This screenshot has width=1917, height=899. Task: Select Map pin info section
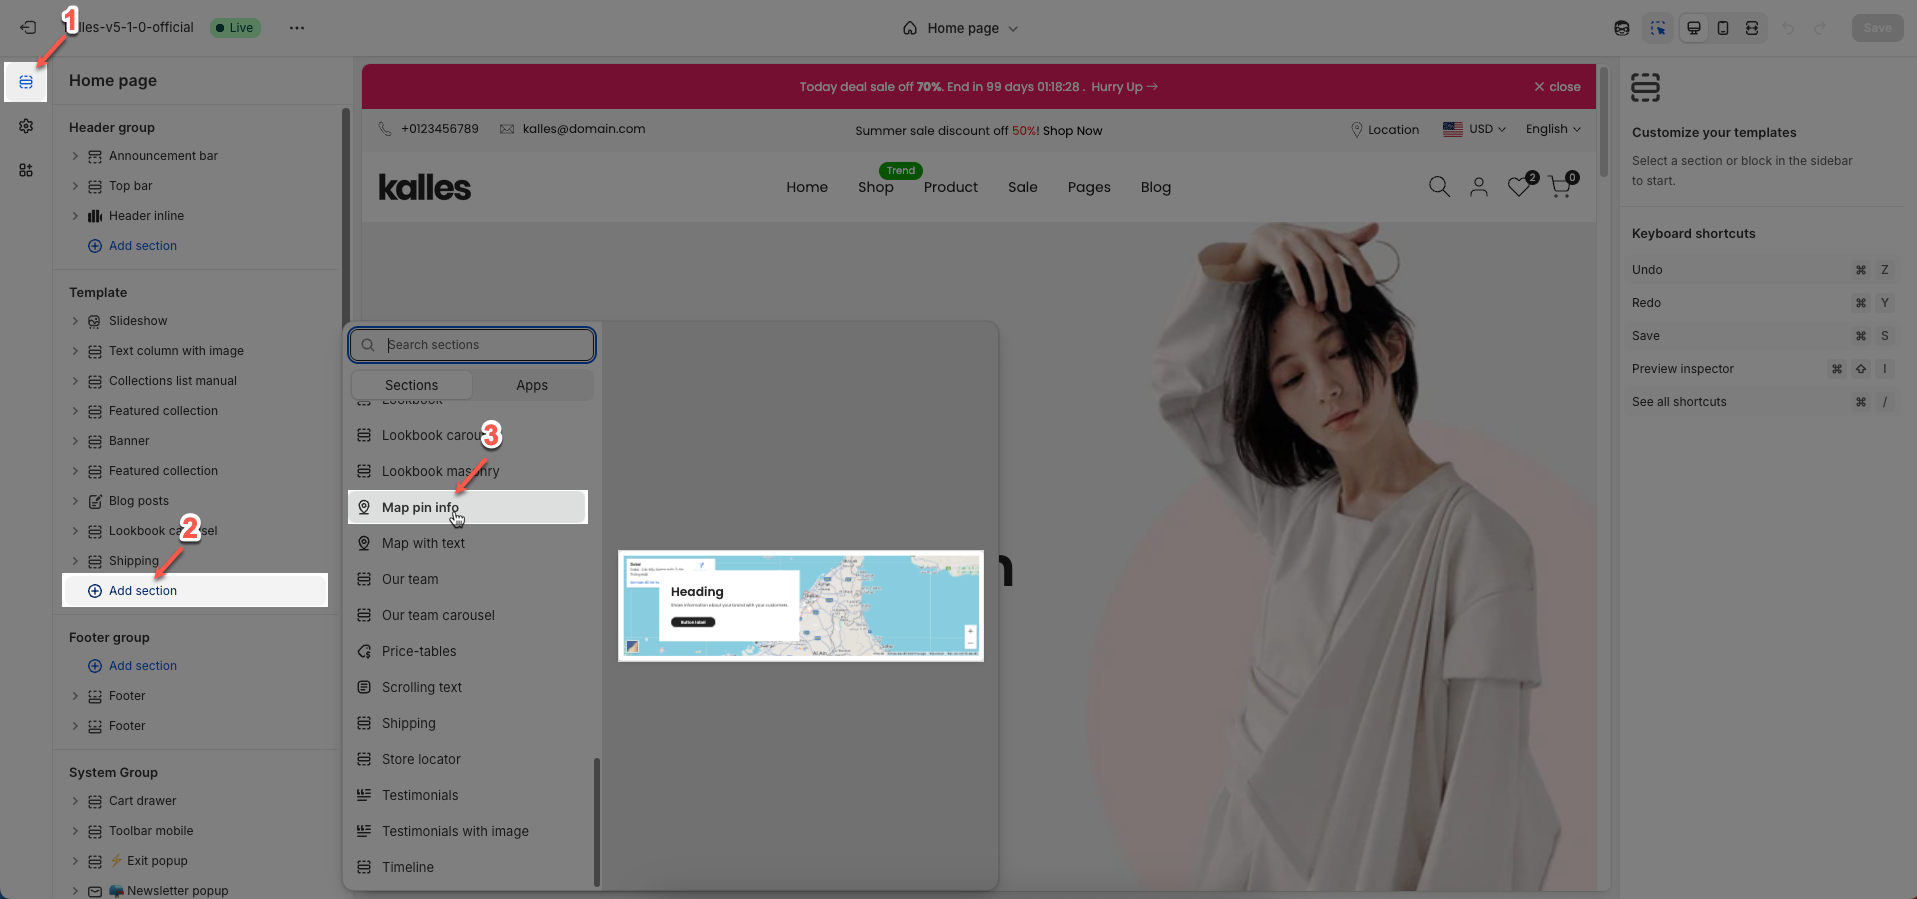coord(468,507)
